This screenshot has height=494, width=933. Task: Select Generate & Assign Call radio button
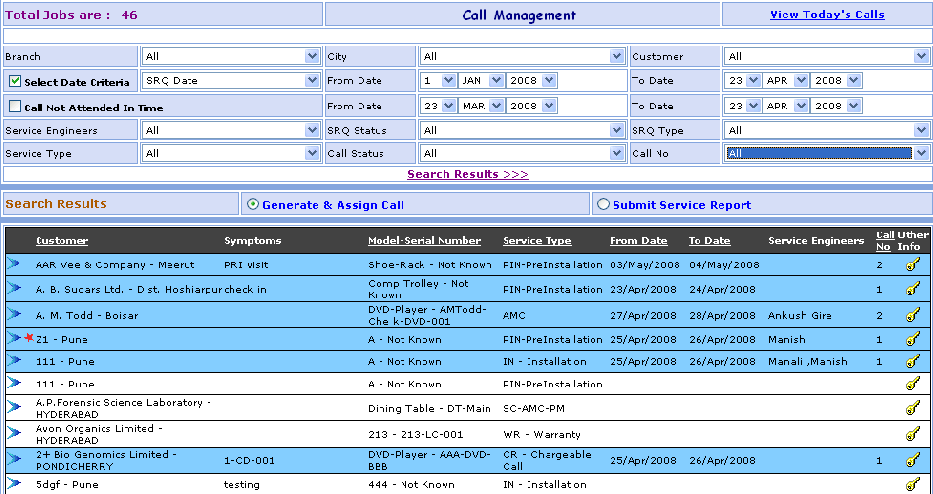(x=253, y=205)
